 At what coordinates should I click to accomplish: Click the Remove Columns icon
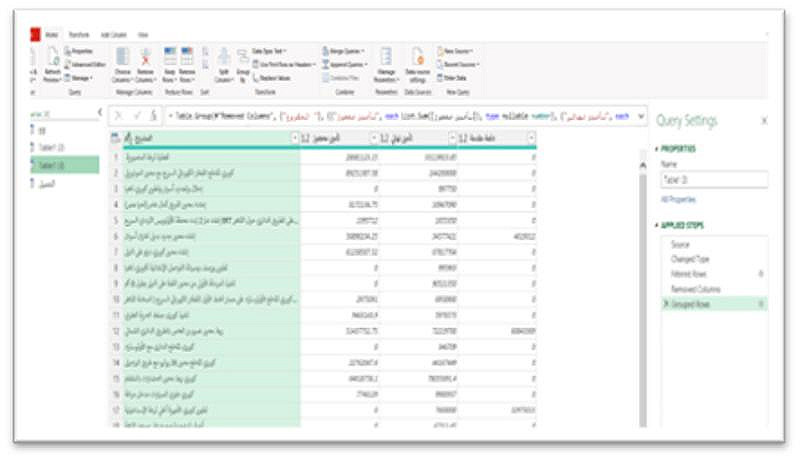click(145, 57)
